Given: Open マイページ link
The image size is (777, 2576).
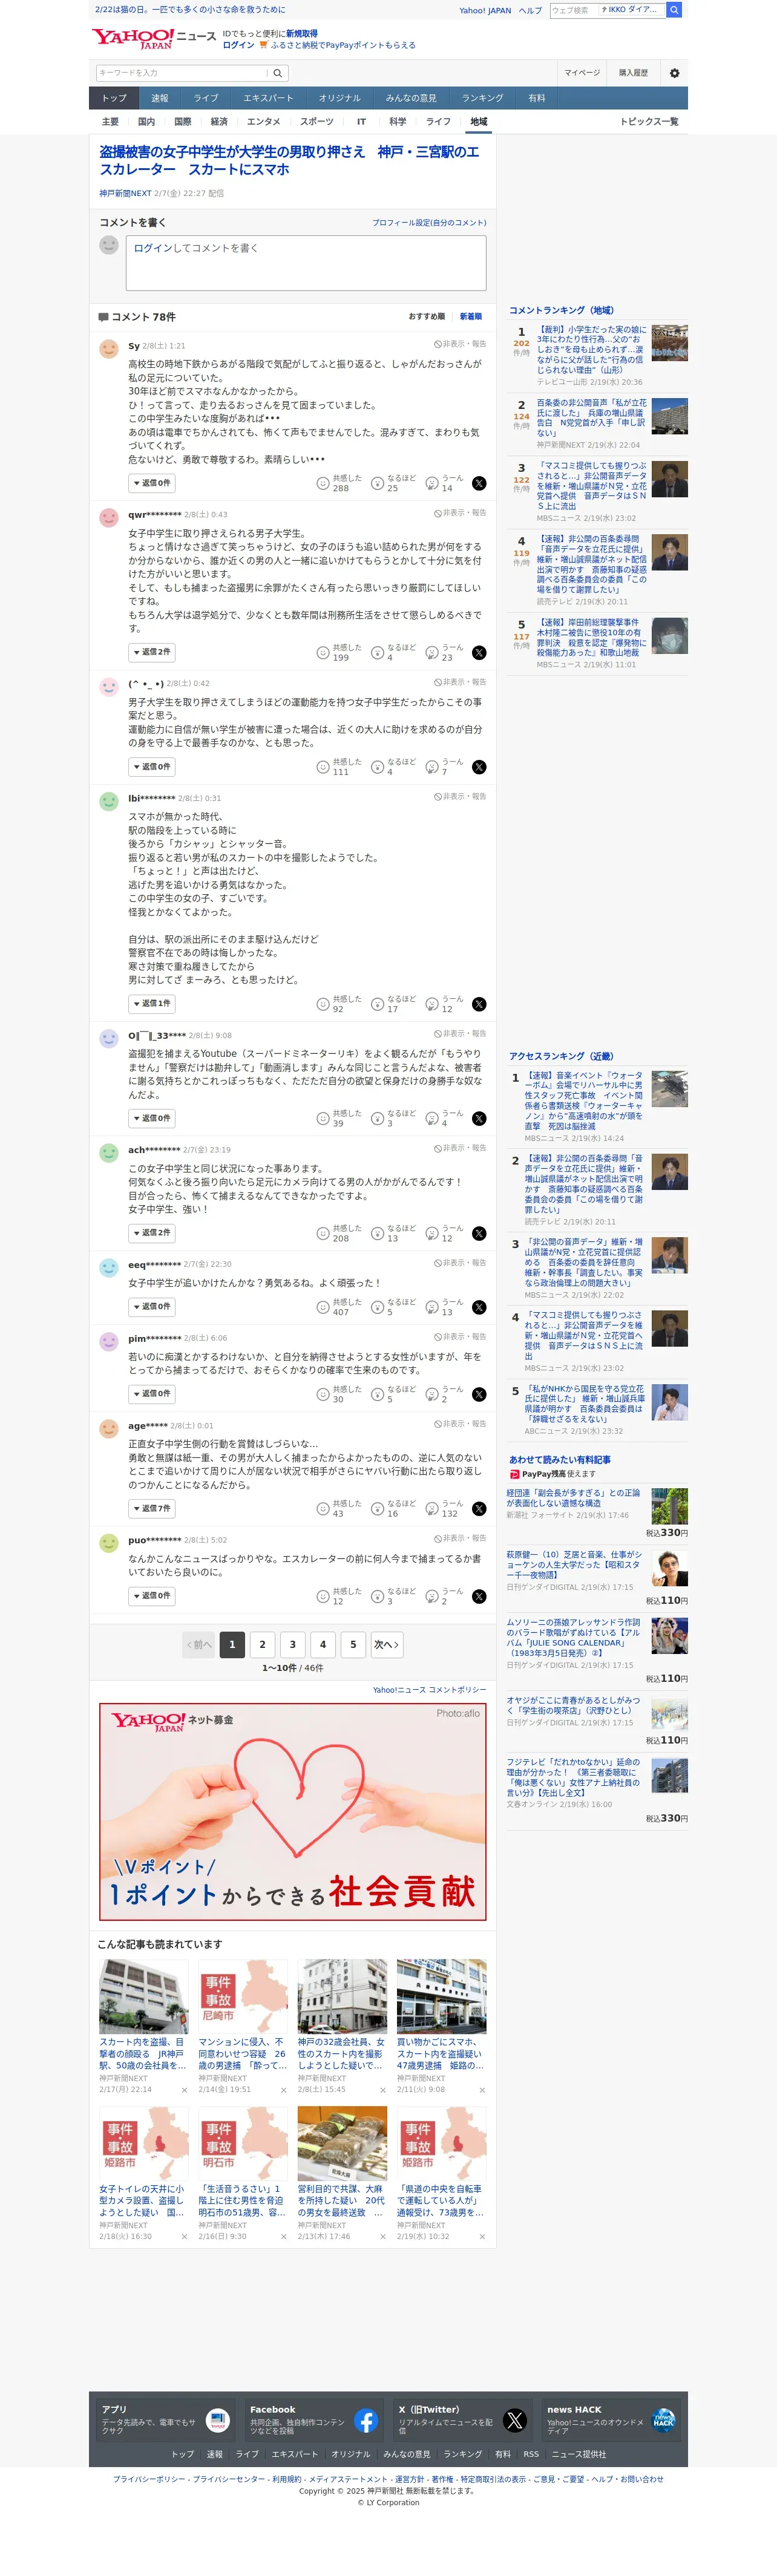Looking at the screenshot, I should pyautogui.click(x=582, y=73).
